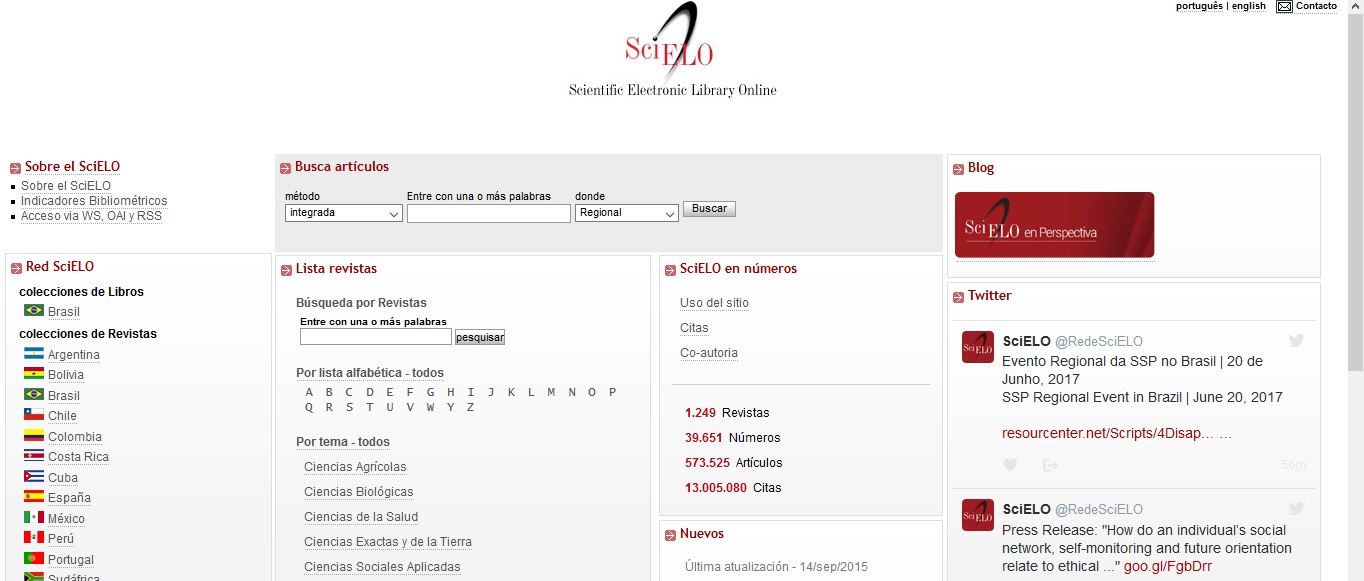The image size is (1364, 581).
Task: Click the arrow icon beside Lista revistas
Action: point(287,270)
